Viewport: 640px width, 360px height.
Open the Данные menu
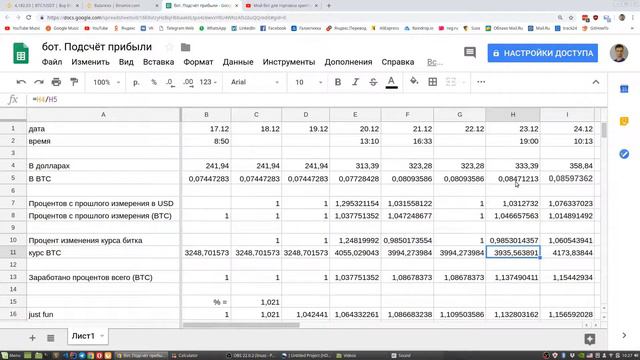(238, 62)
